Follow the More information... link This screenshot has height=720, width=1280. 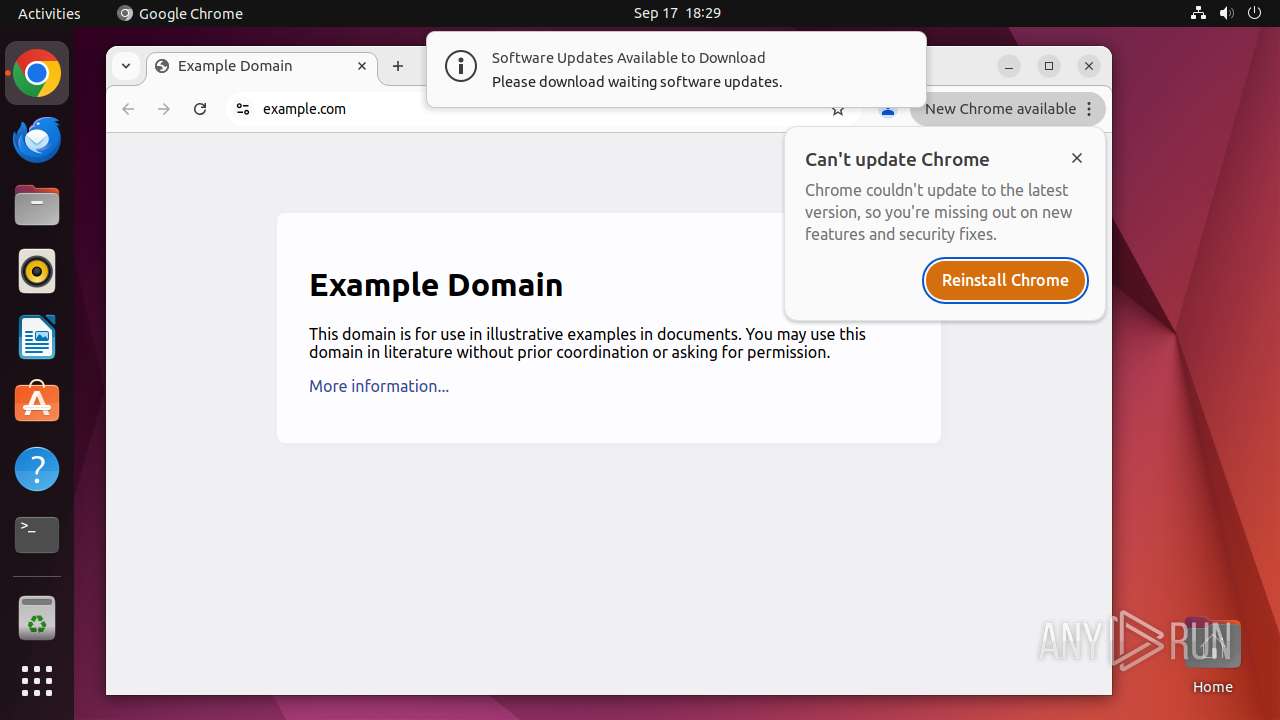pos(379,386)
